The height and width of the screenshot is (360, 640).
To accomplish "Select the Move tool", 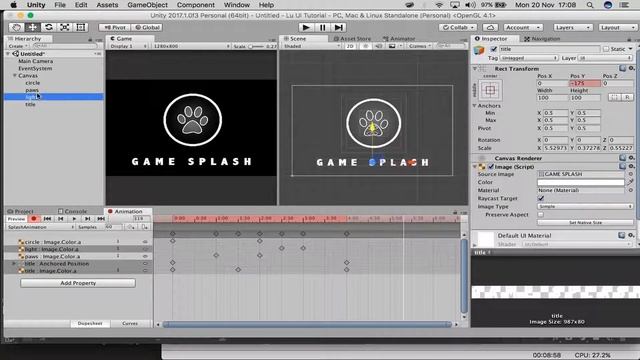I will (32, 27).
